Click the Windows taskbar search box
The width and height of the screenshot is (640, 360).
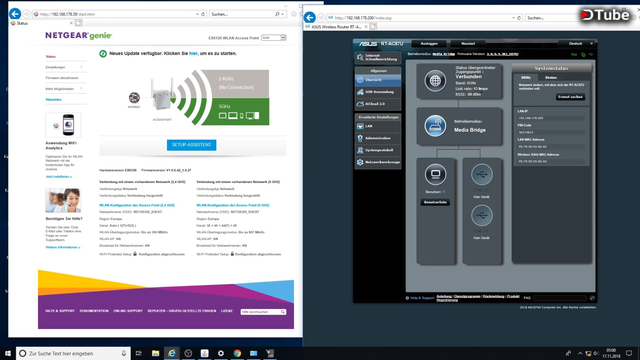click(73, 353)
